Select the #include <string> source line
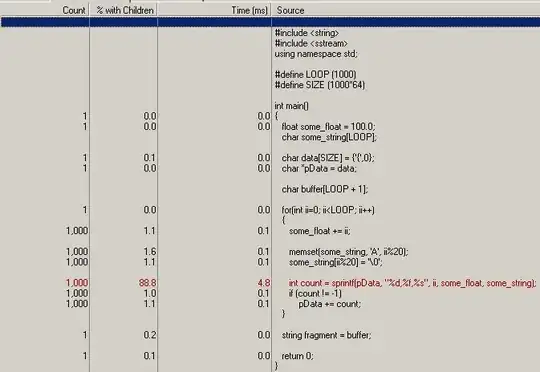The width and height of the screenshot is (540, 372). [307, 33]
